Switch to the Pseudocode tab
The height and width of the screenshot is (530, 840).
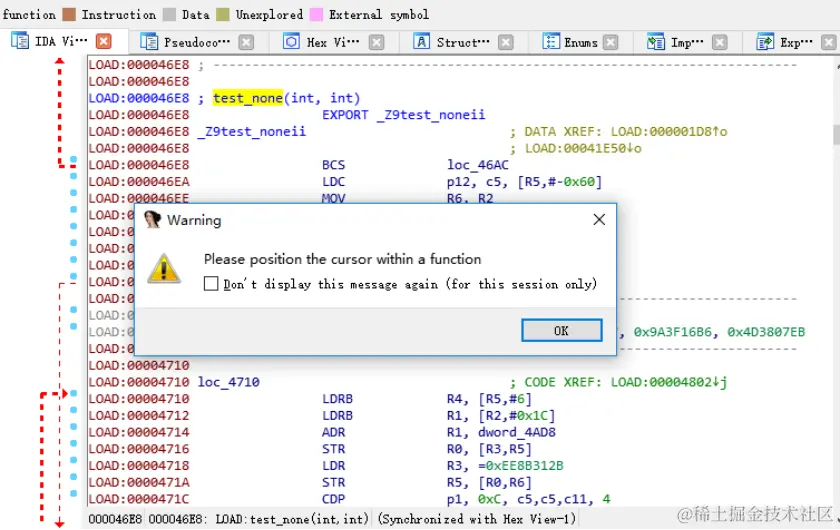[197, 42]
